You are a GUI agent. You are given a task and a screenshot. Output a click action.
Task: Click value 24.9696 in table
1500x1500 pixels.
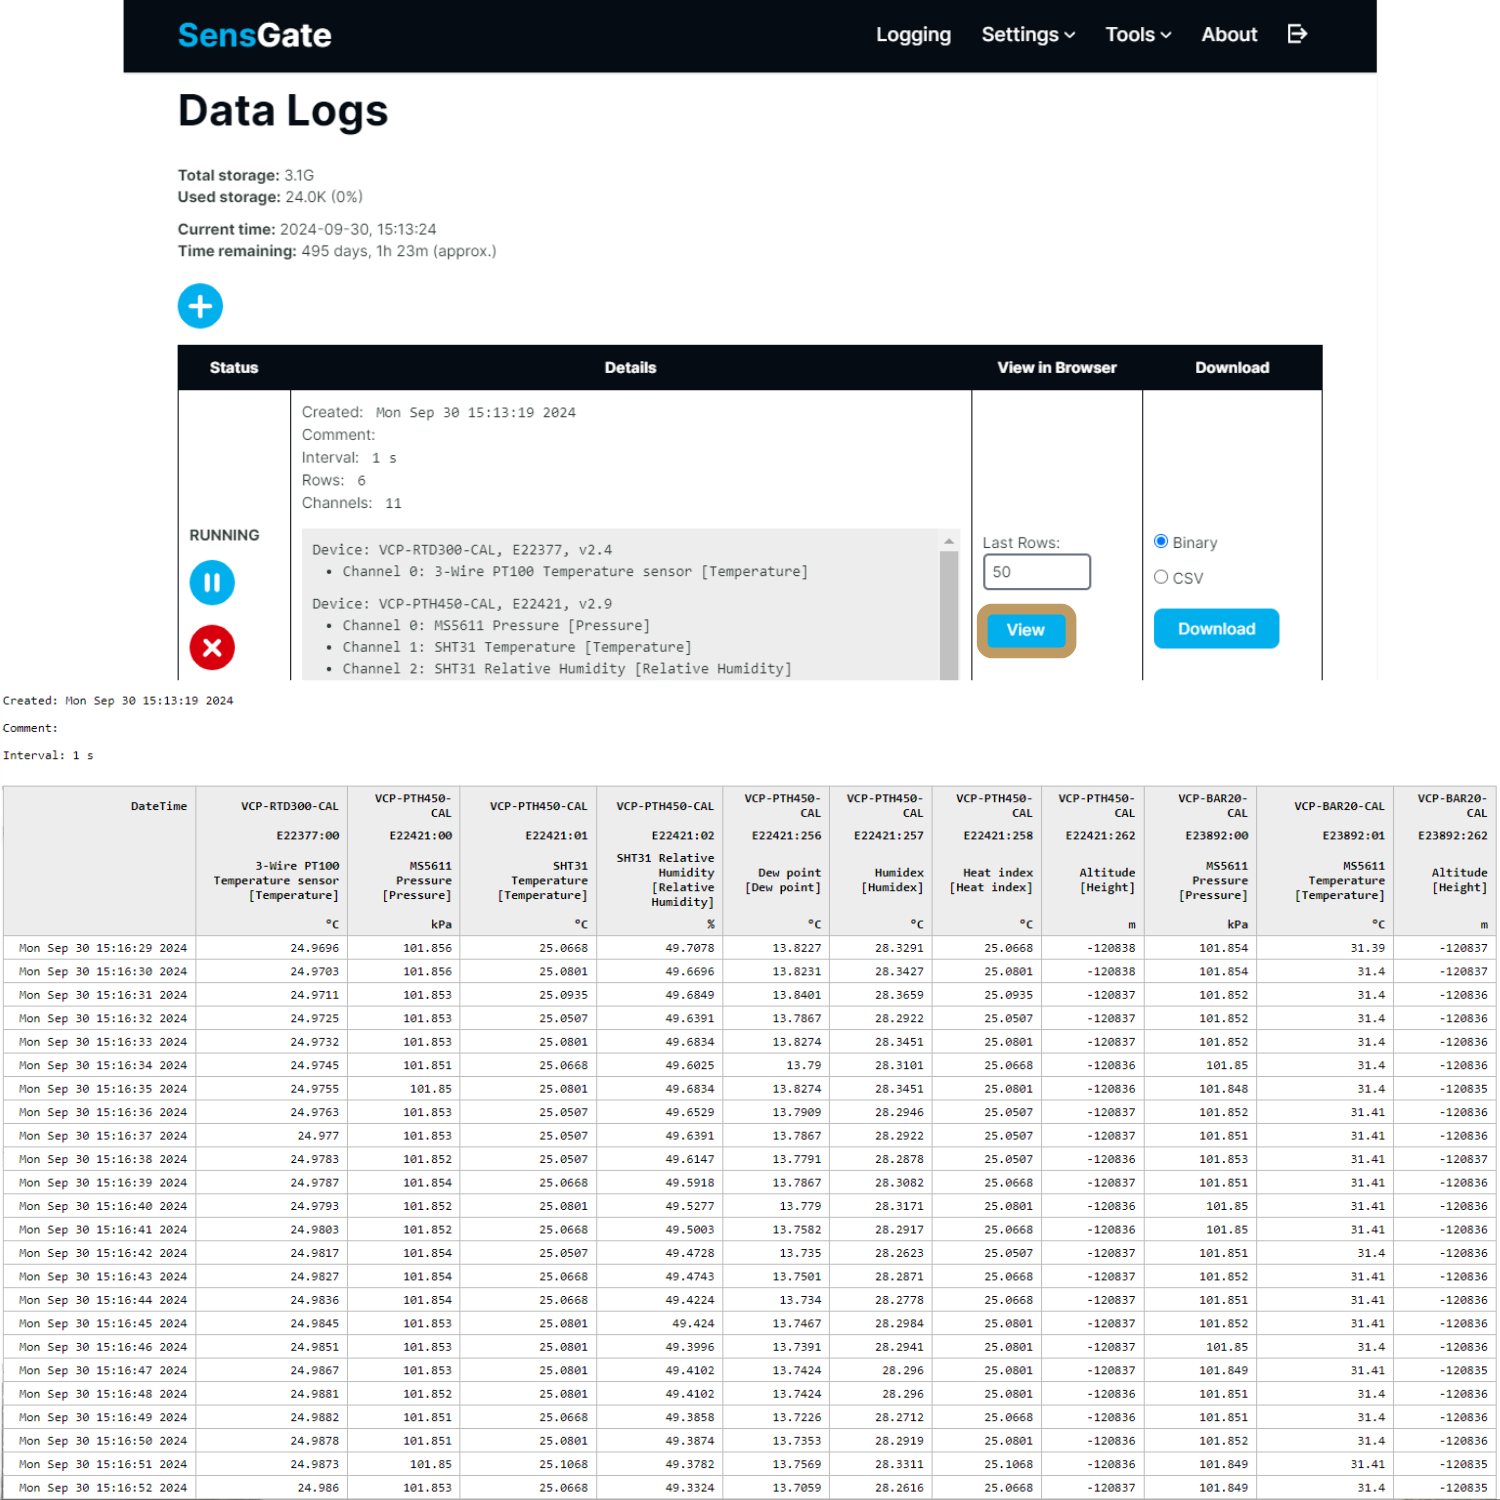tap(315, 948)
